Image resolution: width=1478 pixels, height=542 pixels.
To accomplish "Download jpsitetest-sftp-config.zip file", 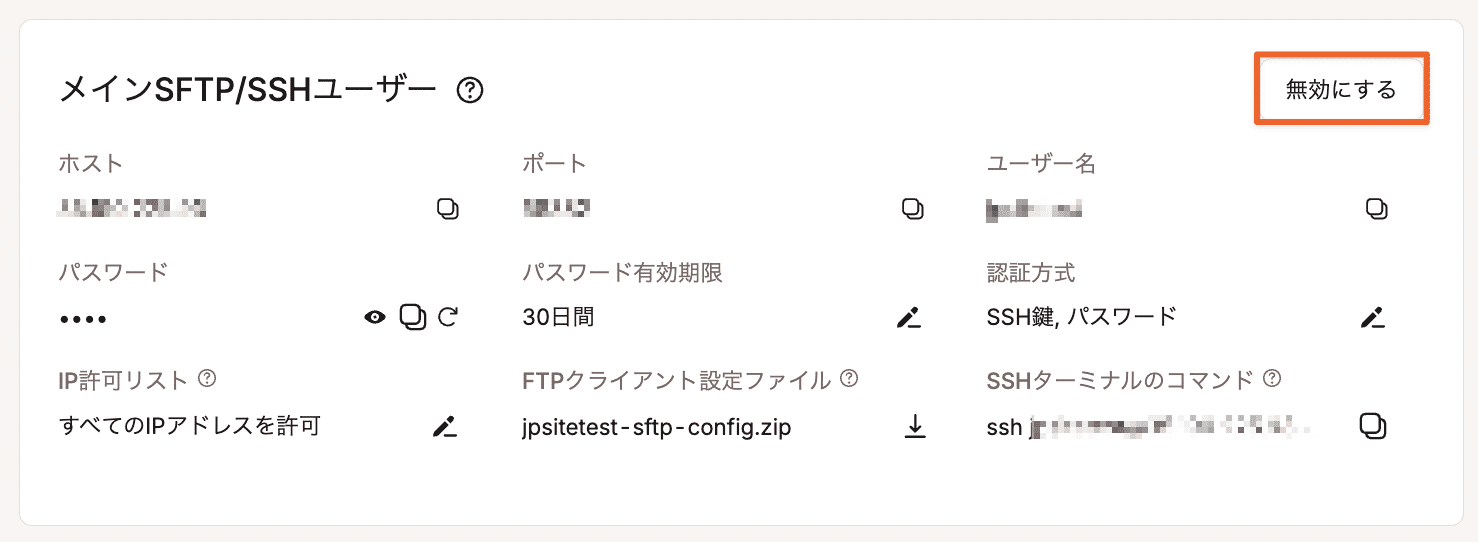I will (914, 427).
